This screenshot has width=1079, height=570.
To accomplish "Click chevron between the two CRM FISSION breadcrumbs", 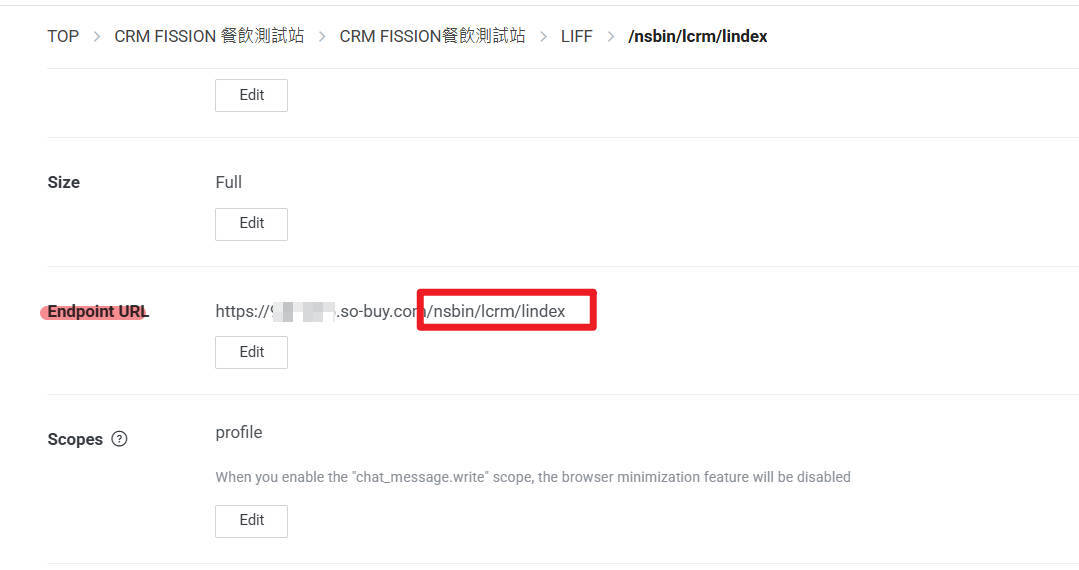I will pyautogui.click(x=322, y=36).
